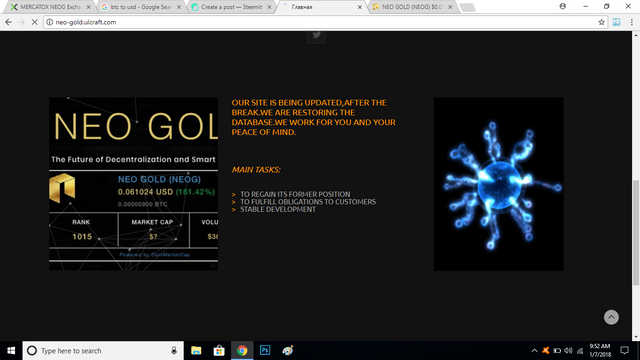Click the site info icon in address bar

(49, 22)
